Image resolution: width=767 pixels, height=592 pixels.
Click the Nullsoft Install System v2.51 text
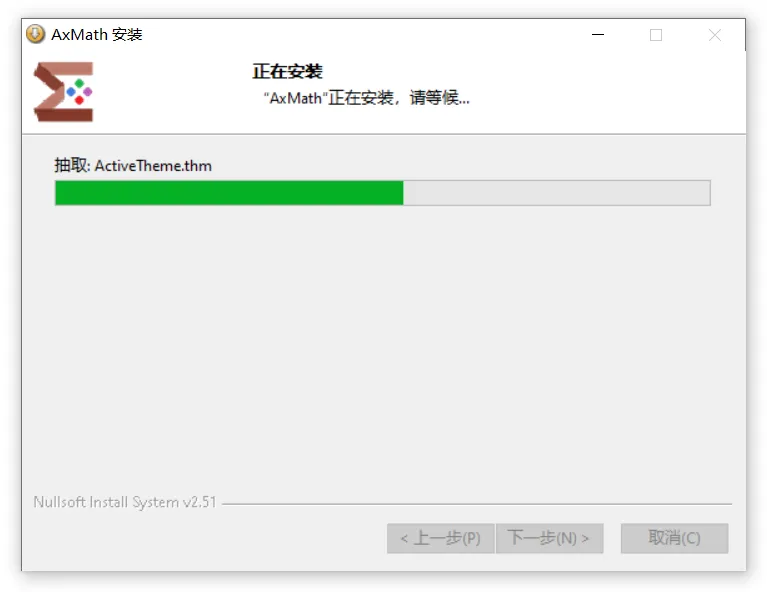[125, 502]
